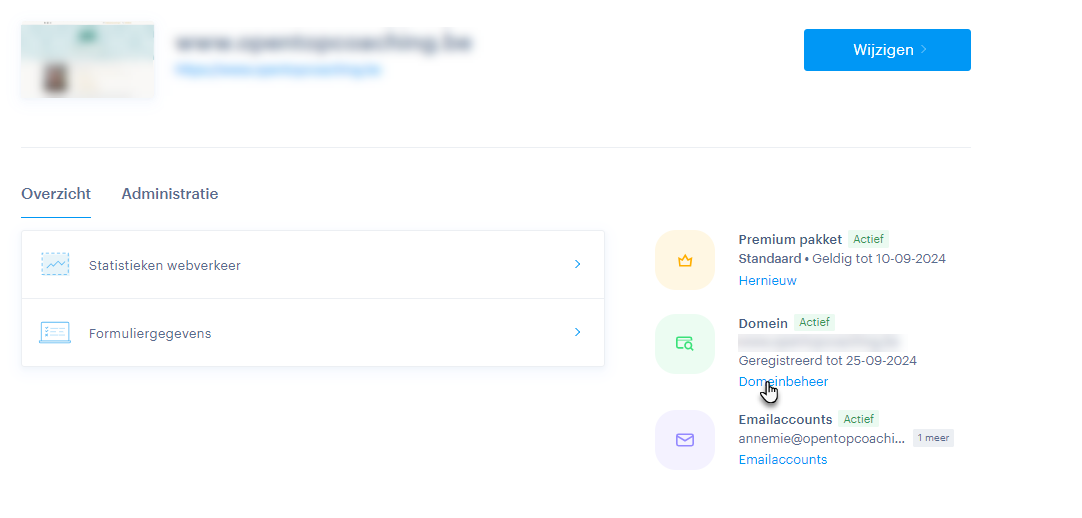
Task: Click the Premium pakket crown icon
Action: pos(685,260)
